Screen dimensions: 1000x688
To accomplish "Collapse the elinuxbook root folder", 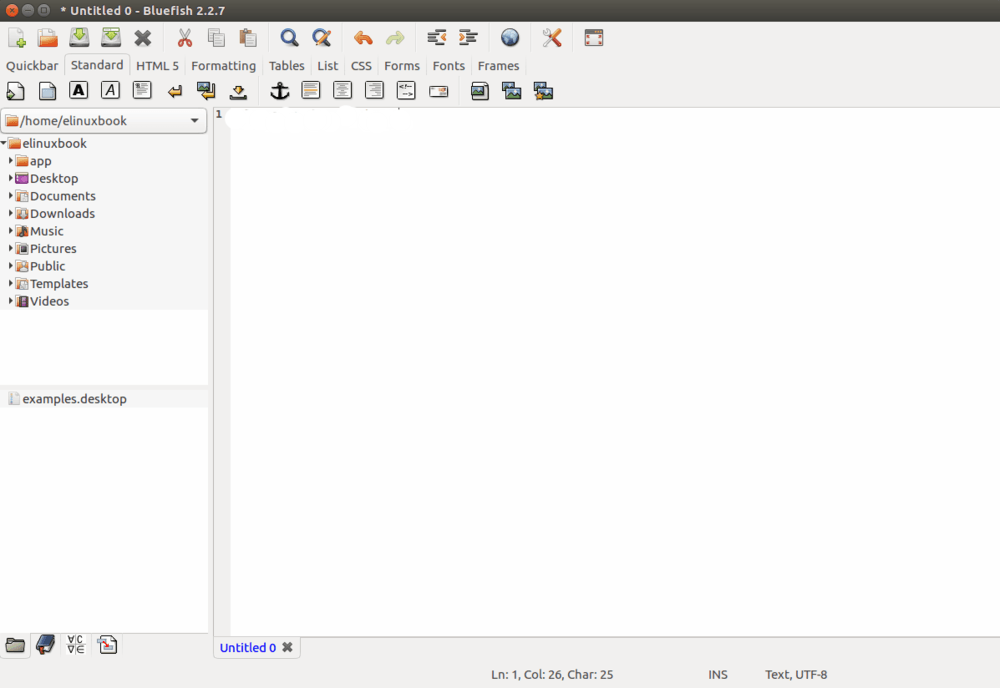I will click(4, 143).
